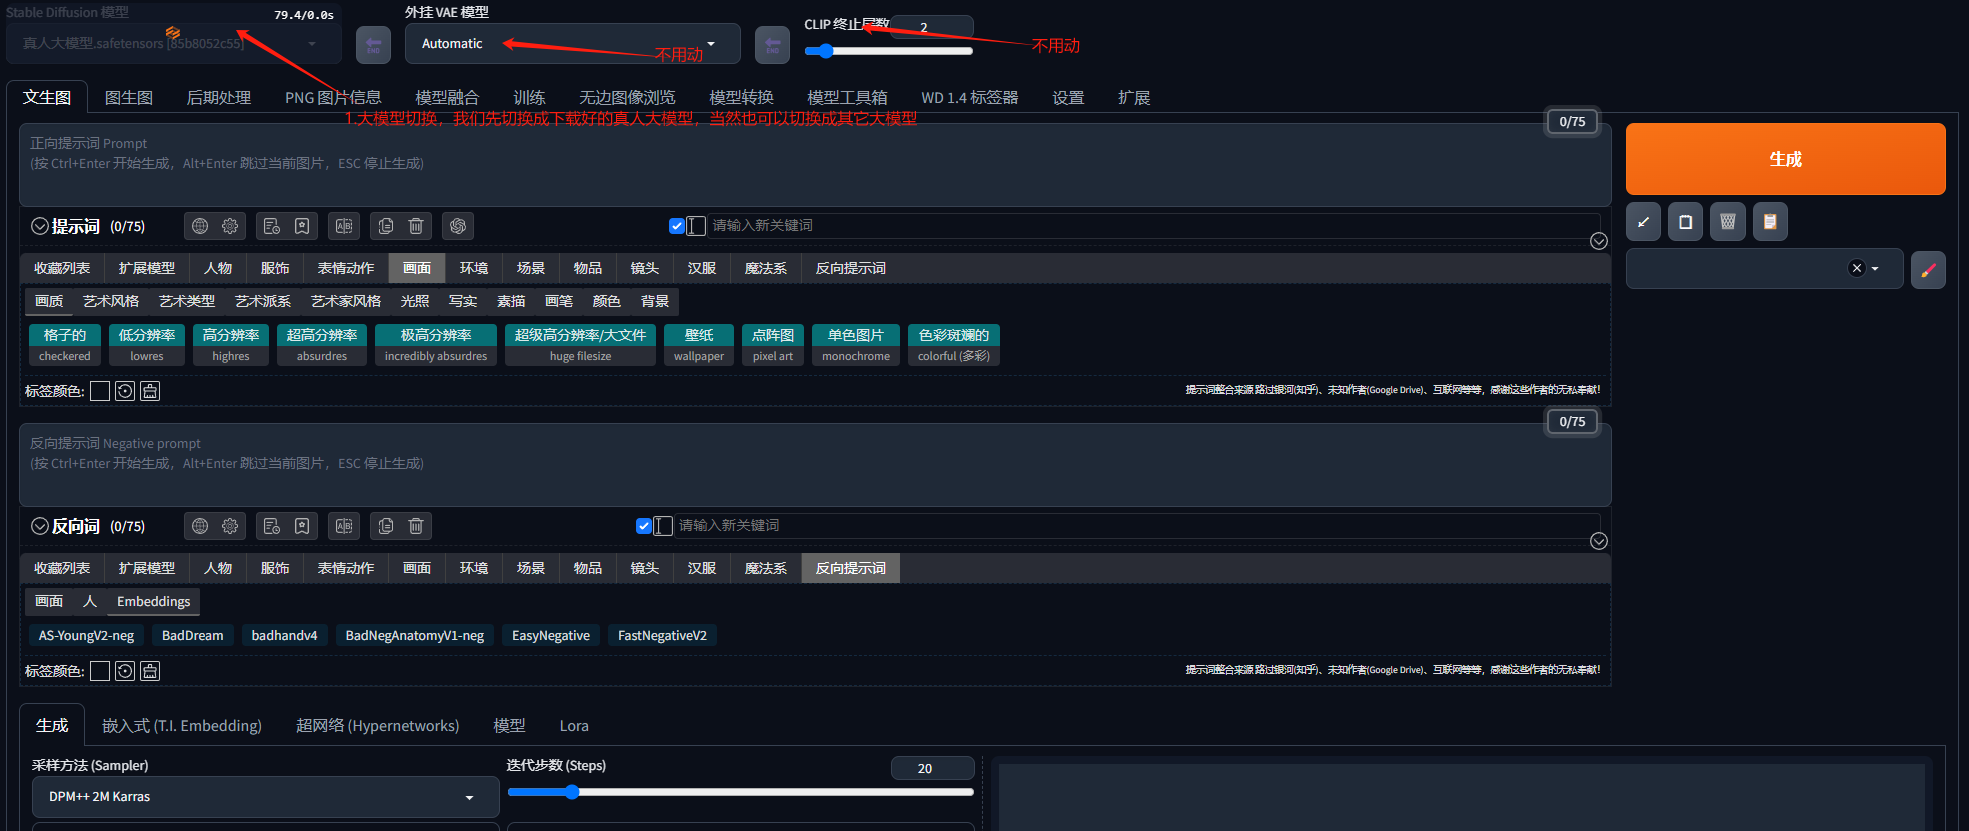Click 正向提示词 Prompt text area

point(814,165)
